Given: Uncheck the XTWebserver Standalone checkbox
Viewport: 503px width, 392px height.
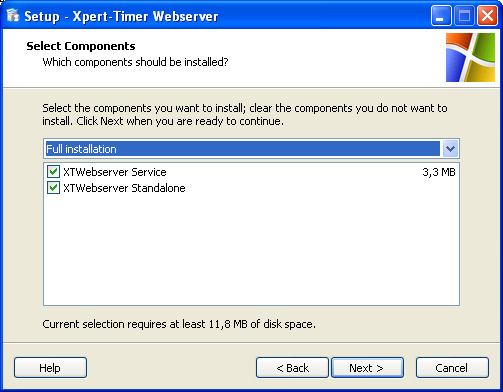Looking at the screenshot, I should [x=53, y=188].
